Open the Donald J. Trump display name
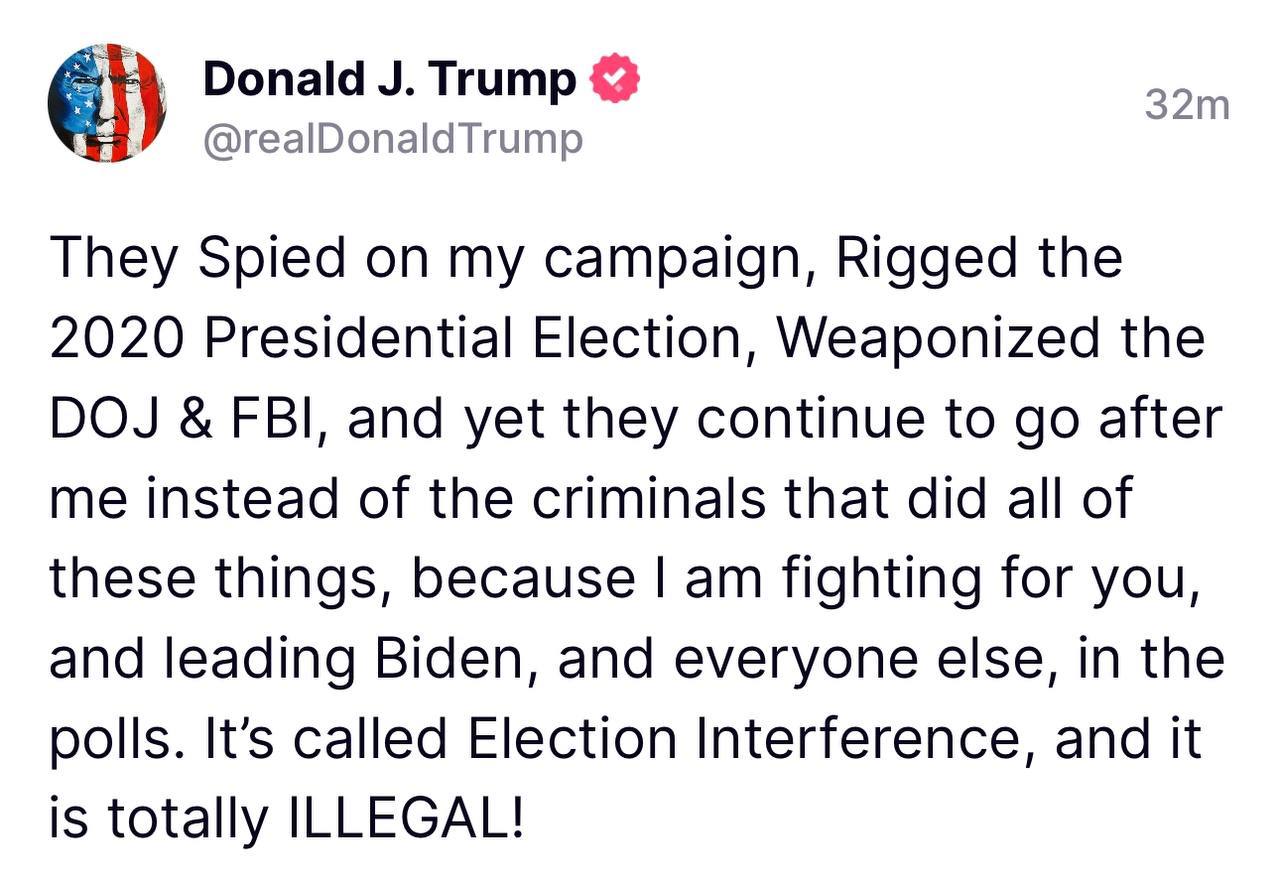 pos(390,80)
